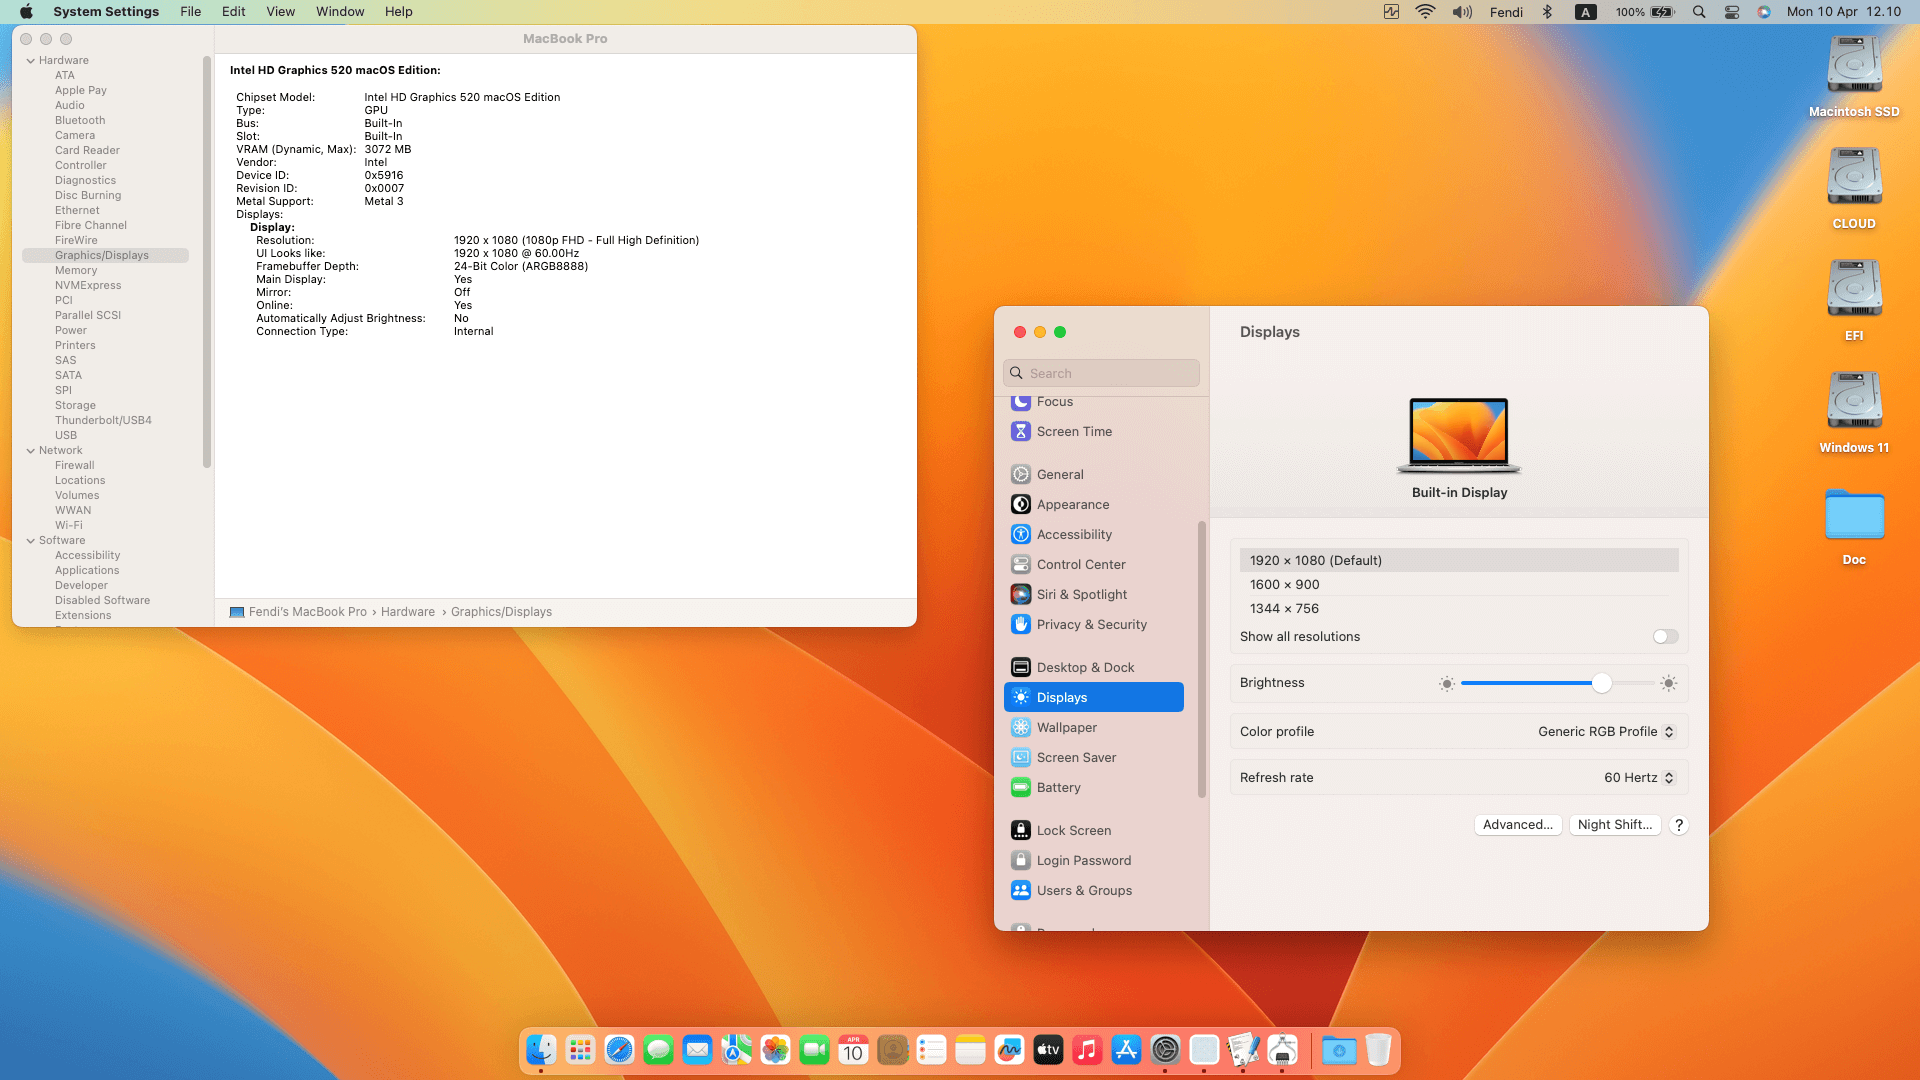Open Wallpaper settings pane
This screenshot has height=1080, width=1920.
(x=1093, y=728)
